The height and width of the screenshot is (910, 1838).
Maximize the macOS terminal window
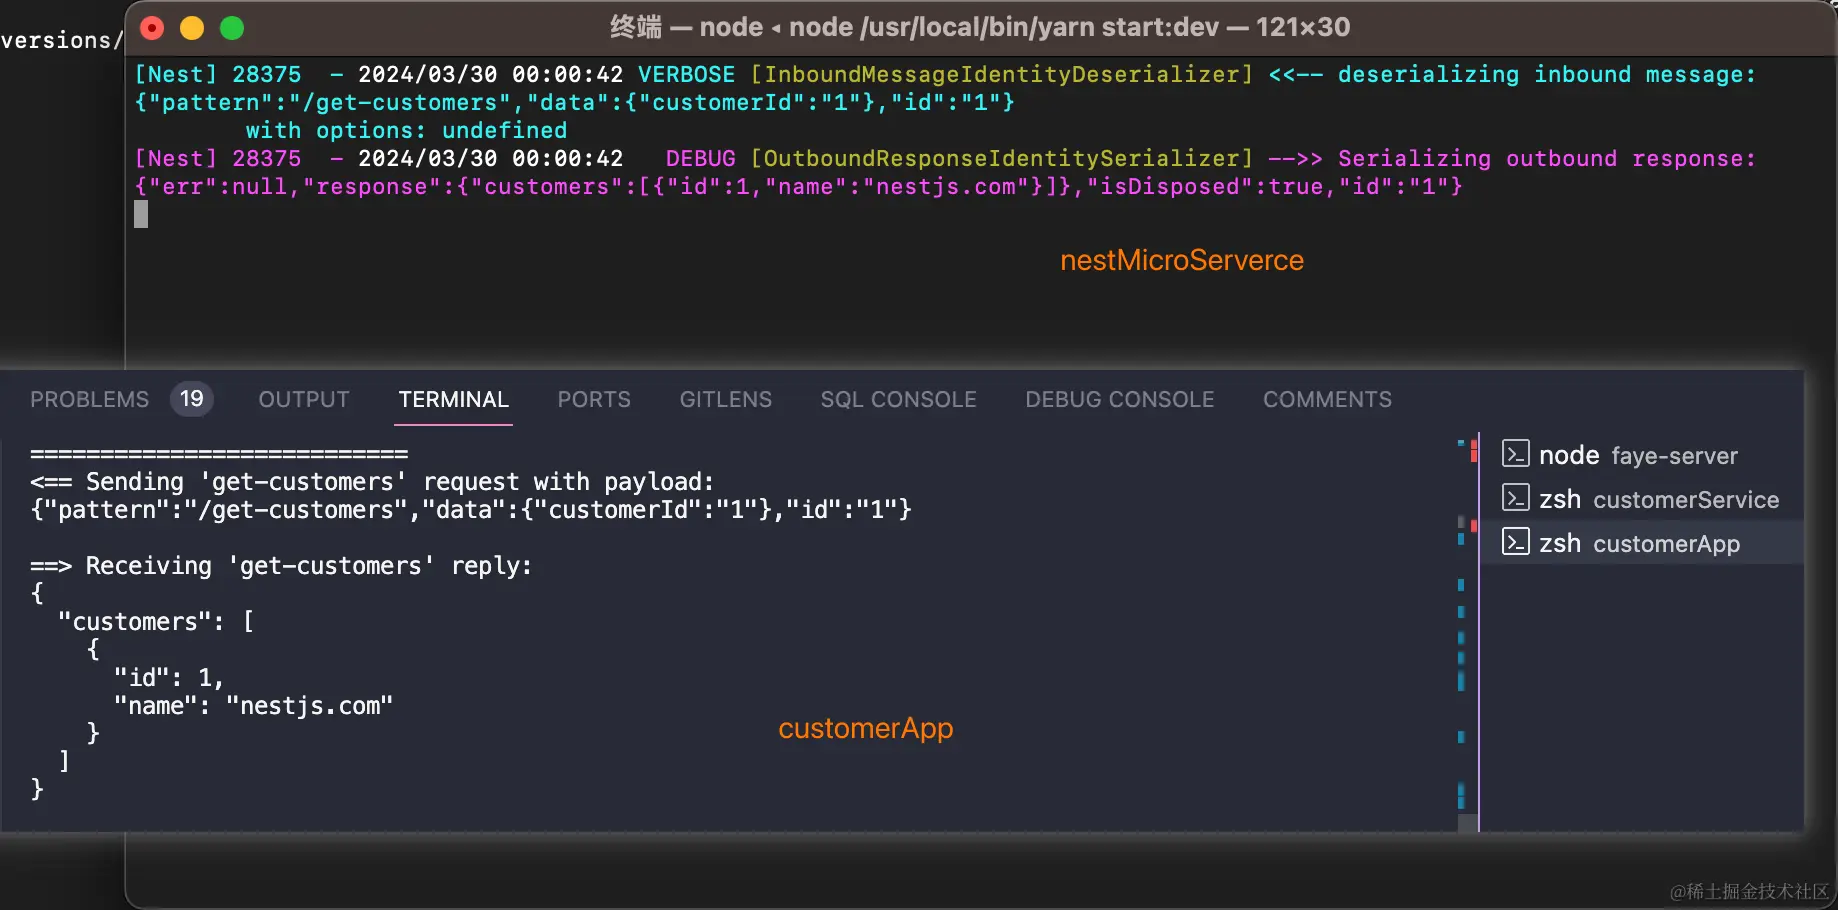click(232, 28)
